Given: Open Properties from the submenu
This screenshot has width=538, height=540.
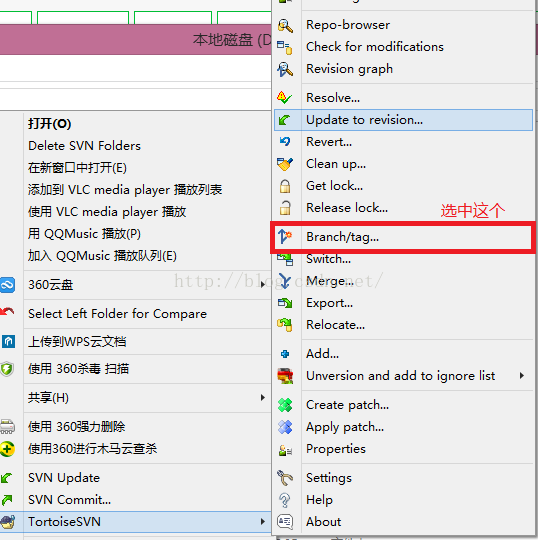Looking at the screenshot, I should pos(336,449).
